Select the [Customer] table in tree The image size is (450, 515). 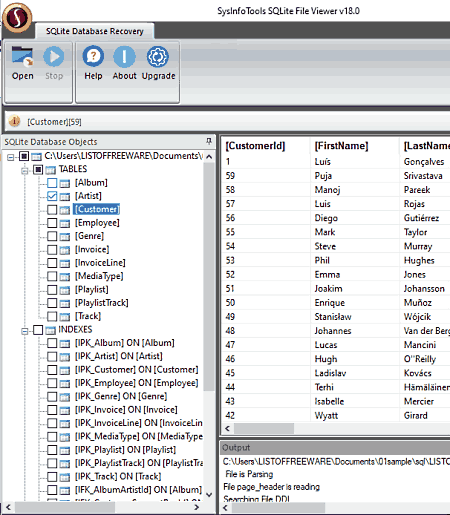[96, 209]
